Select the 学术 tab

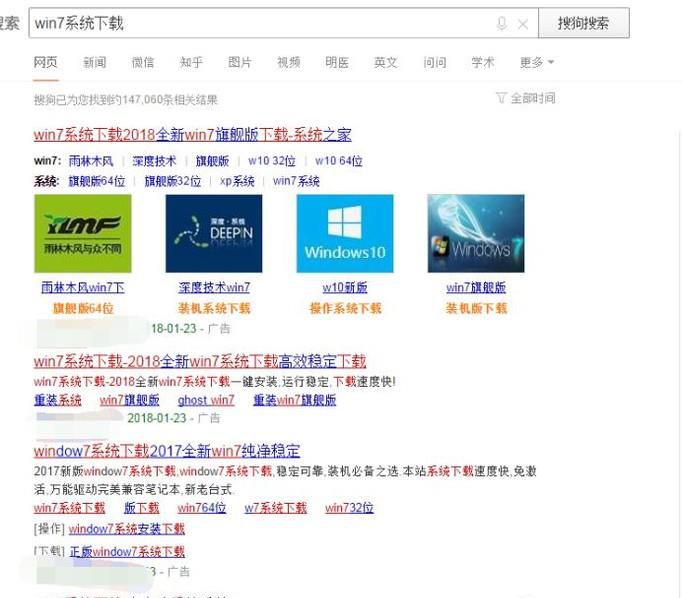pyautogui.click(x=483, y=63)
